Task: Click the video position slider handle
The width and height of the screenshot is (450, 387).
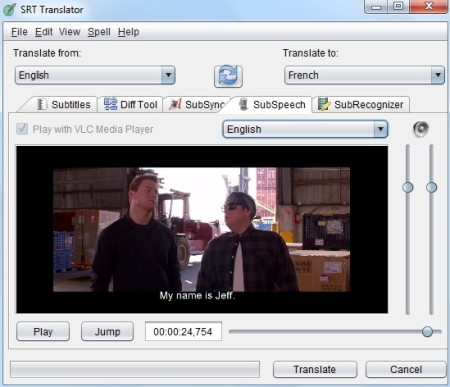Action: coord(427,332)
